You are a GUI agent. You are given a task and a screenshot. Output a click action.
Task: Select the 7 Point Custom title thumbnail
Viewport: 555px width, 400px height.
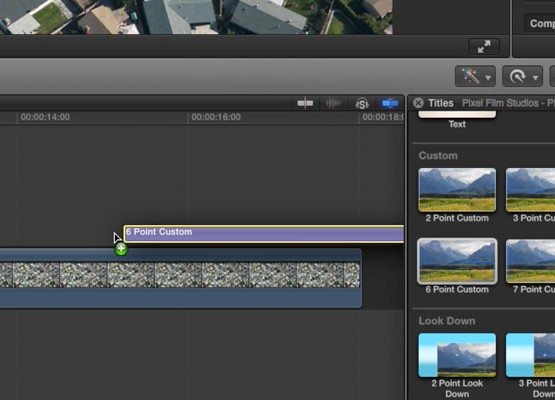(x=530, y=261)
